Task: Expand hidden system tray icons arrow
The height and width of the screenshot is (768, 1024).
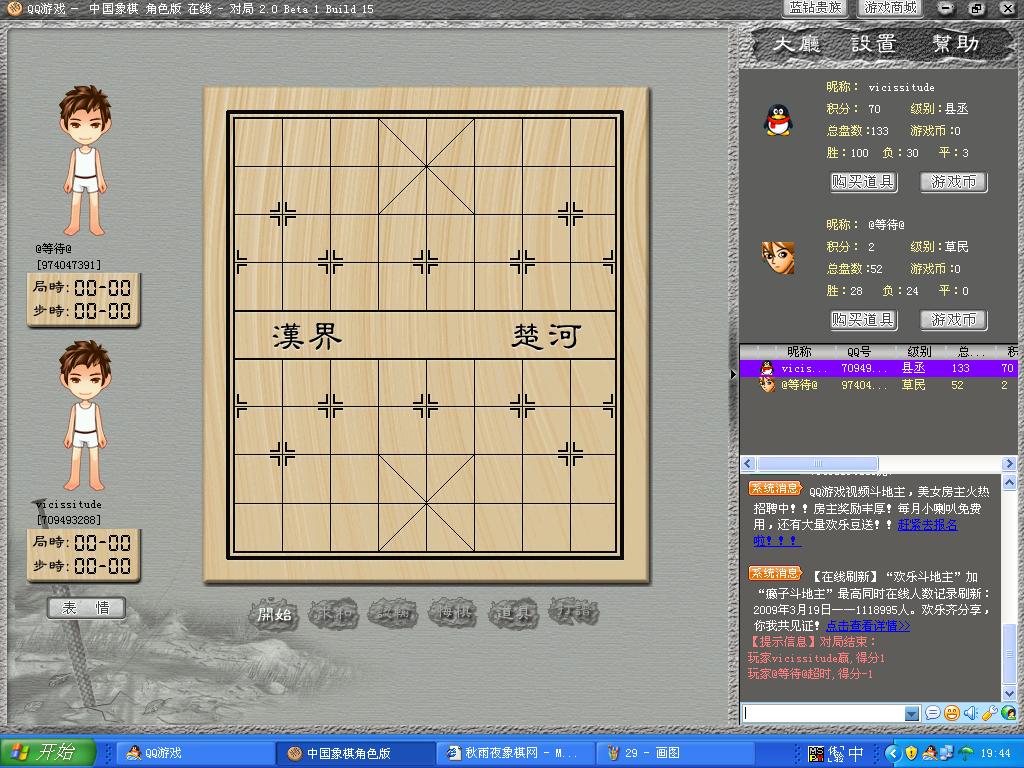Action: coord(893,753)
